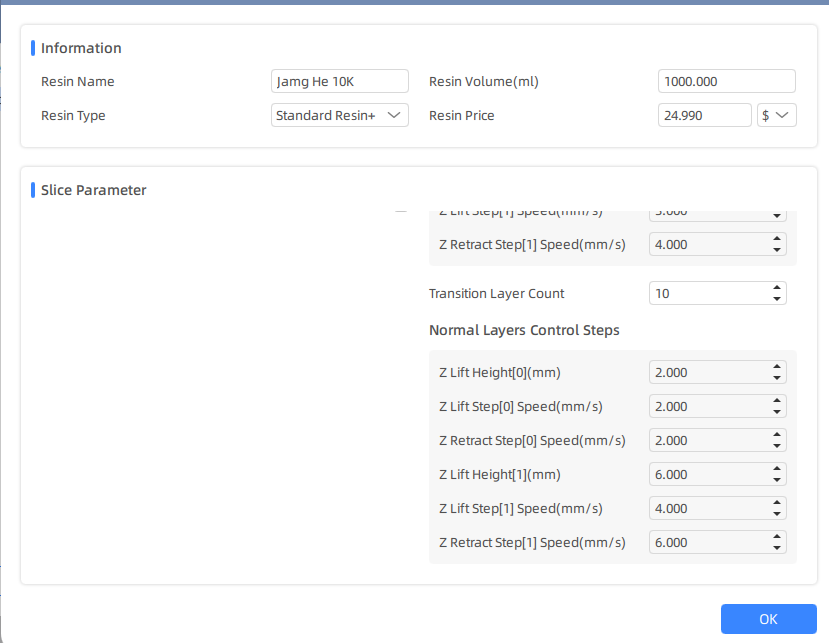
Task: Click the Normal Layers Control Steps heading
Action: coord(524,330)
